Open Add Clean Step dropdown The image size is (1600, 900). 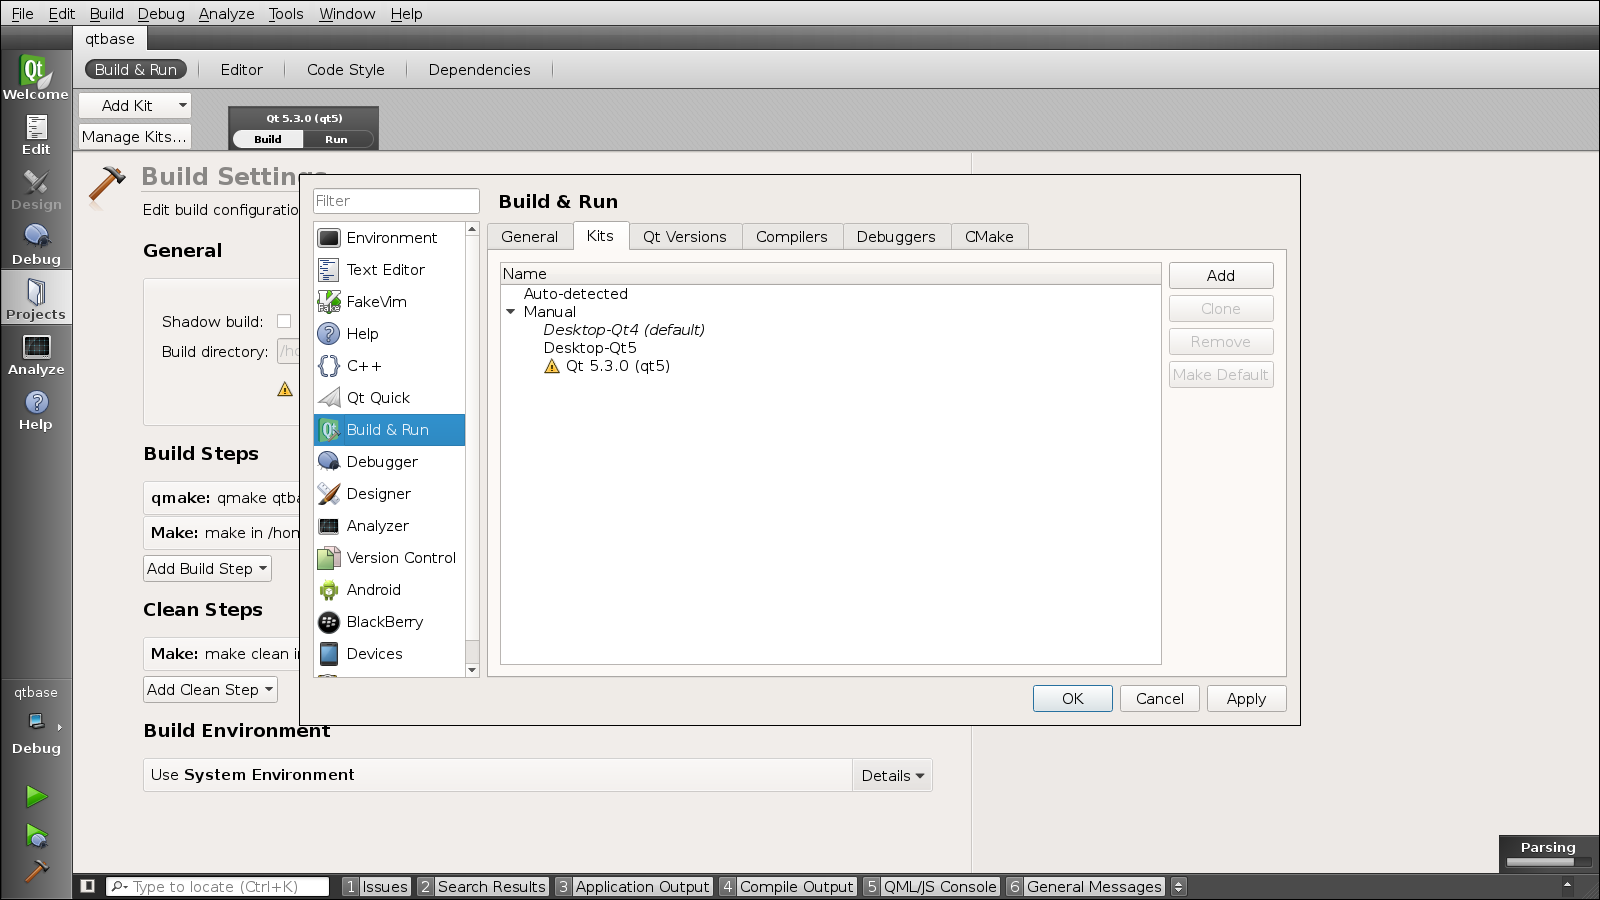tap(210, 689)
